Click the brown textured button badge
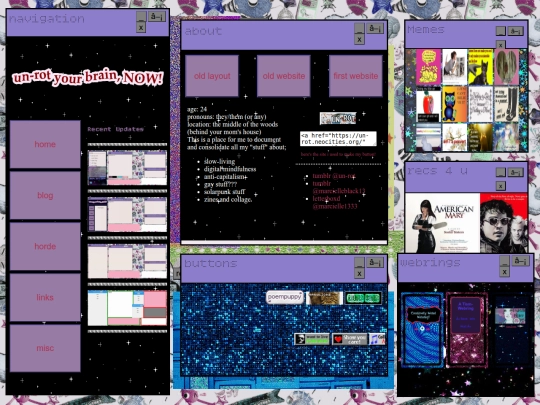Screen dimensions: 540x405 point(324,298)
